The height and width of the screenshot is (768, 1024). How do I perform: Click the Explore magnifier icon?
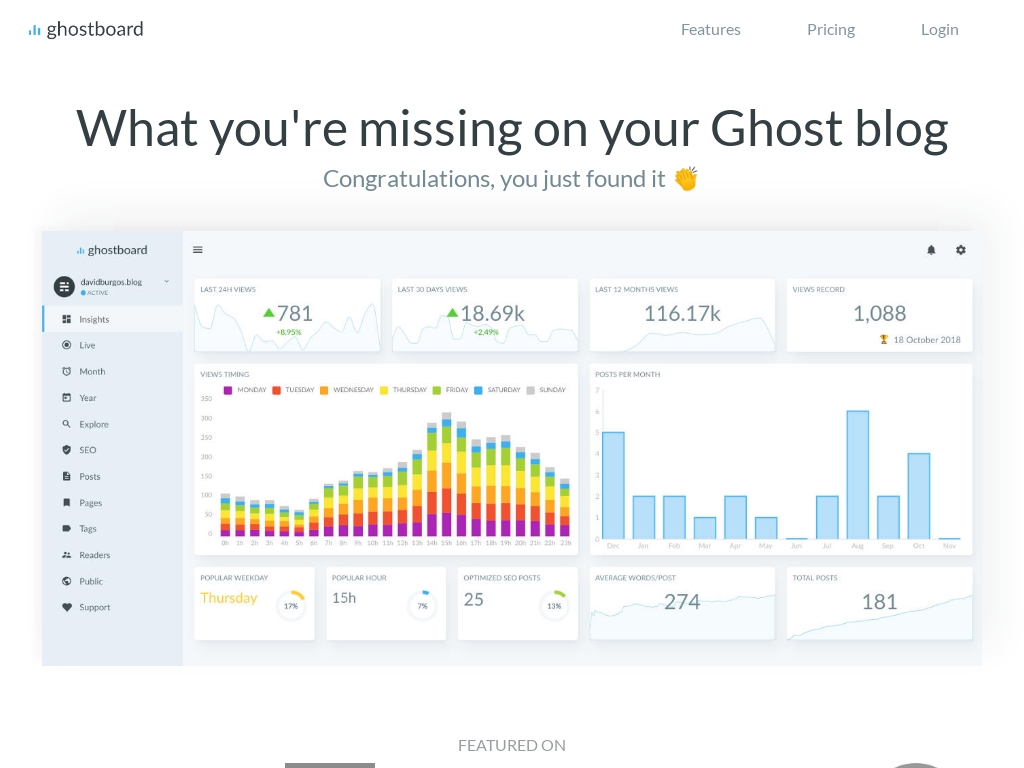[x=67, y=423]
